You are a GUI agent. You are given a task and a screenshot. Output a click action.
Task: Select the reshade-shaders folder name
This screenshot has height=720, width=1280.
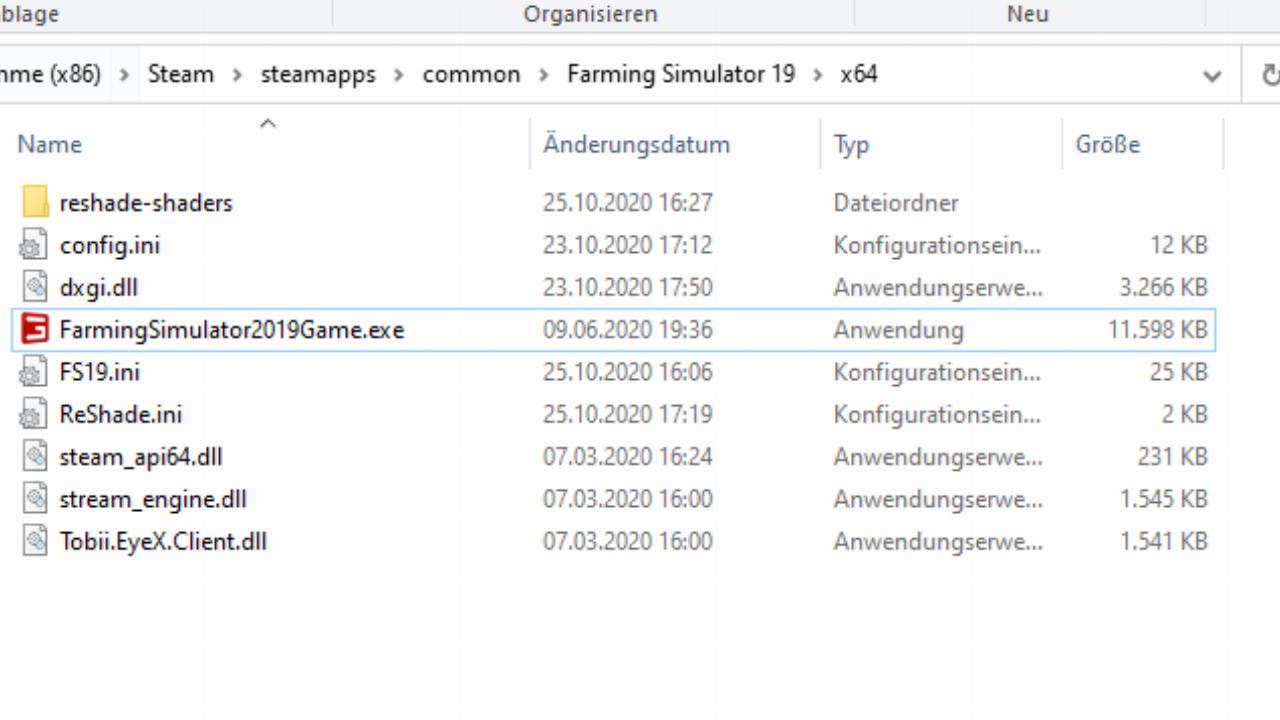(146, 203)
